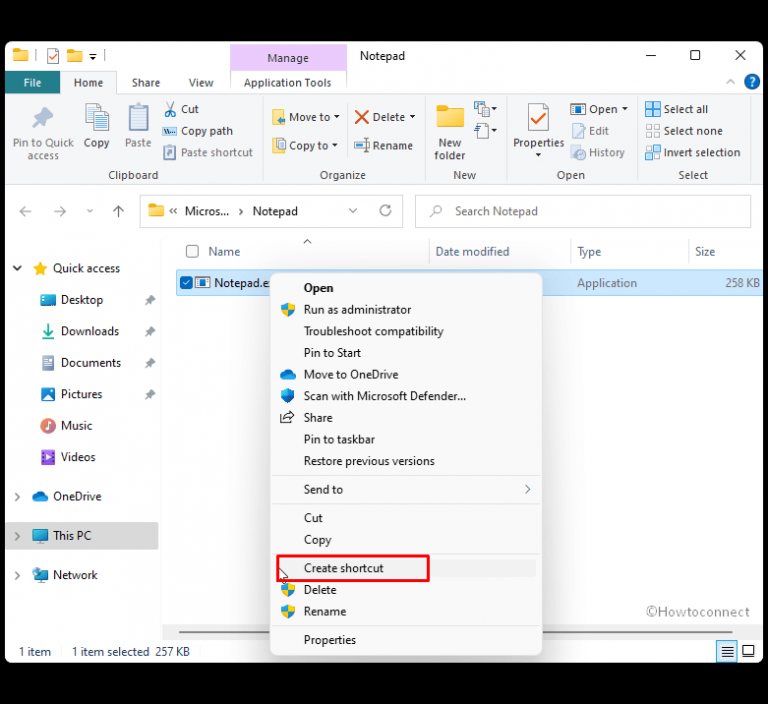Click New folder icon in title bar

[x=74, y=55]
